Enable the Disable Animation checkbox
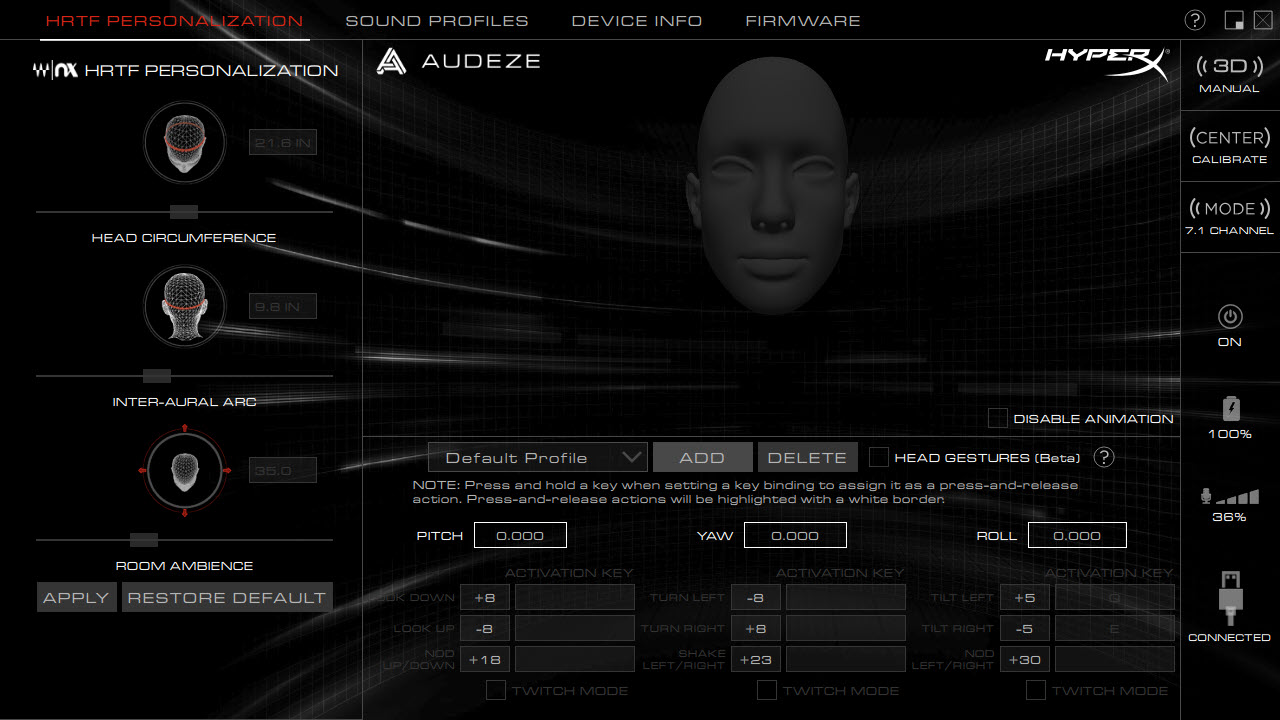 click(997, 418)
